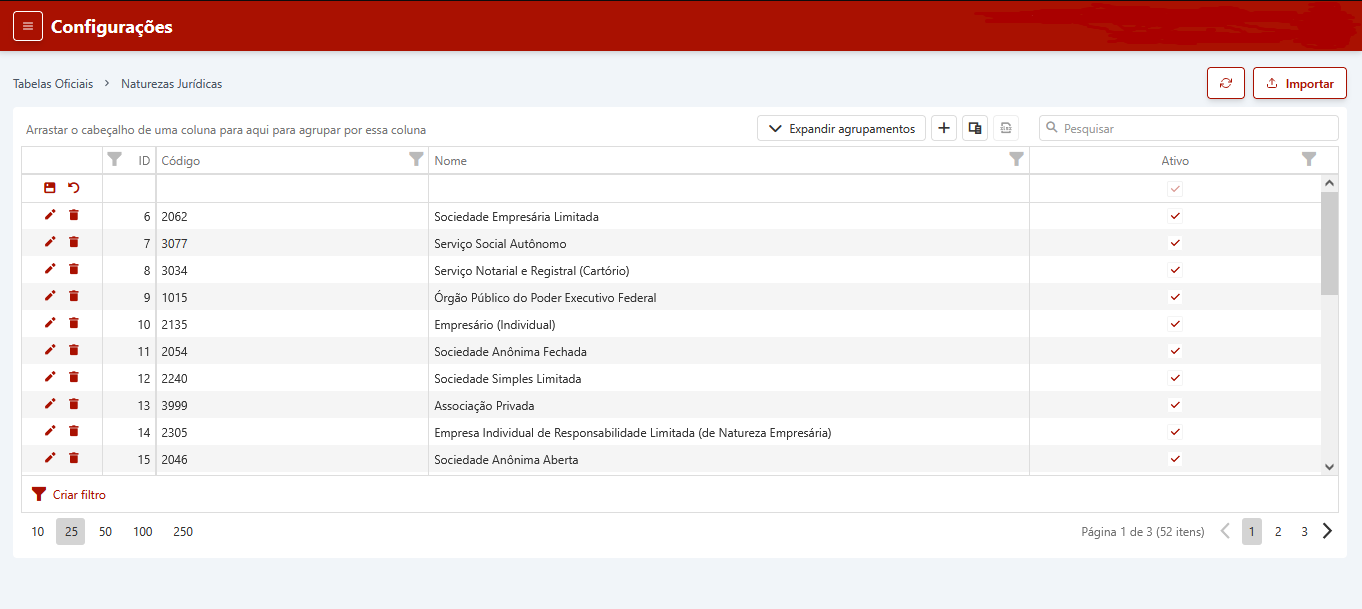The width and height of the screenshot is (1362, 609).
Task: Click the add new row plus icon
Action: [944, 128]
